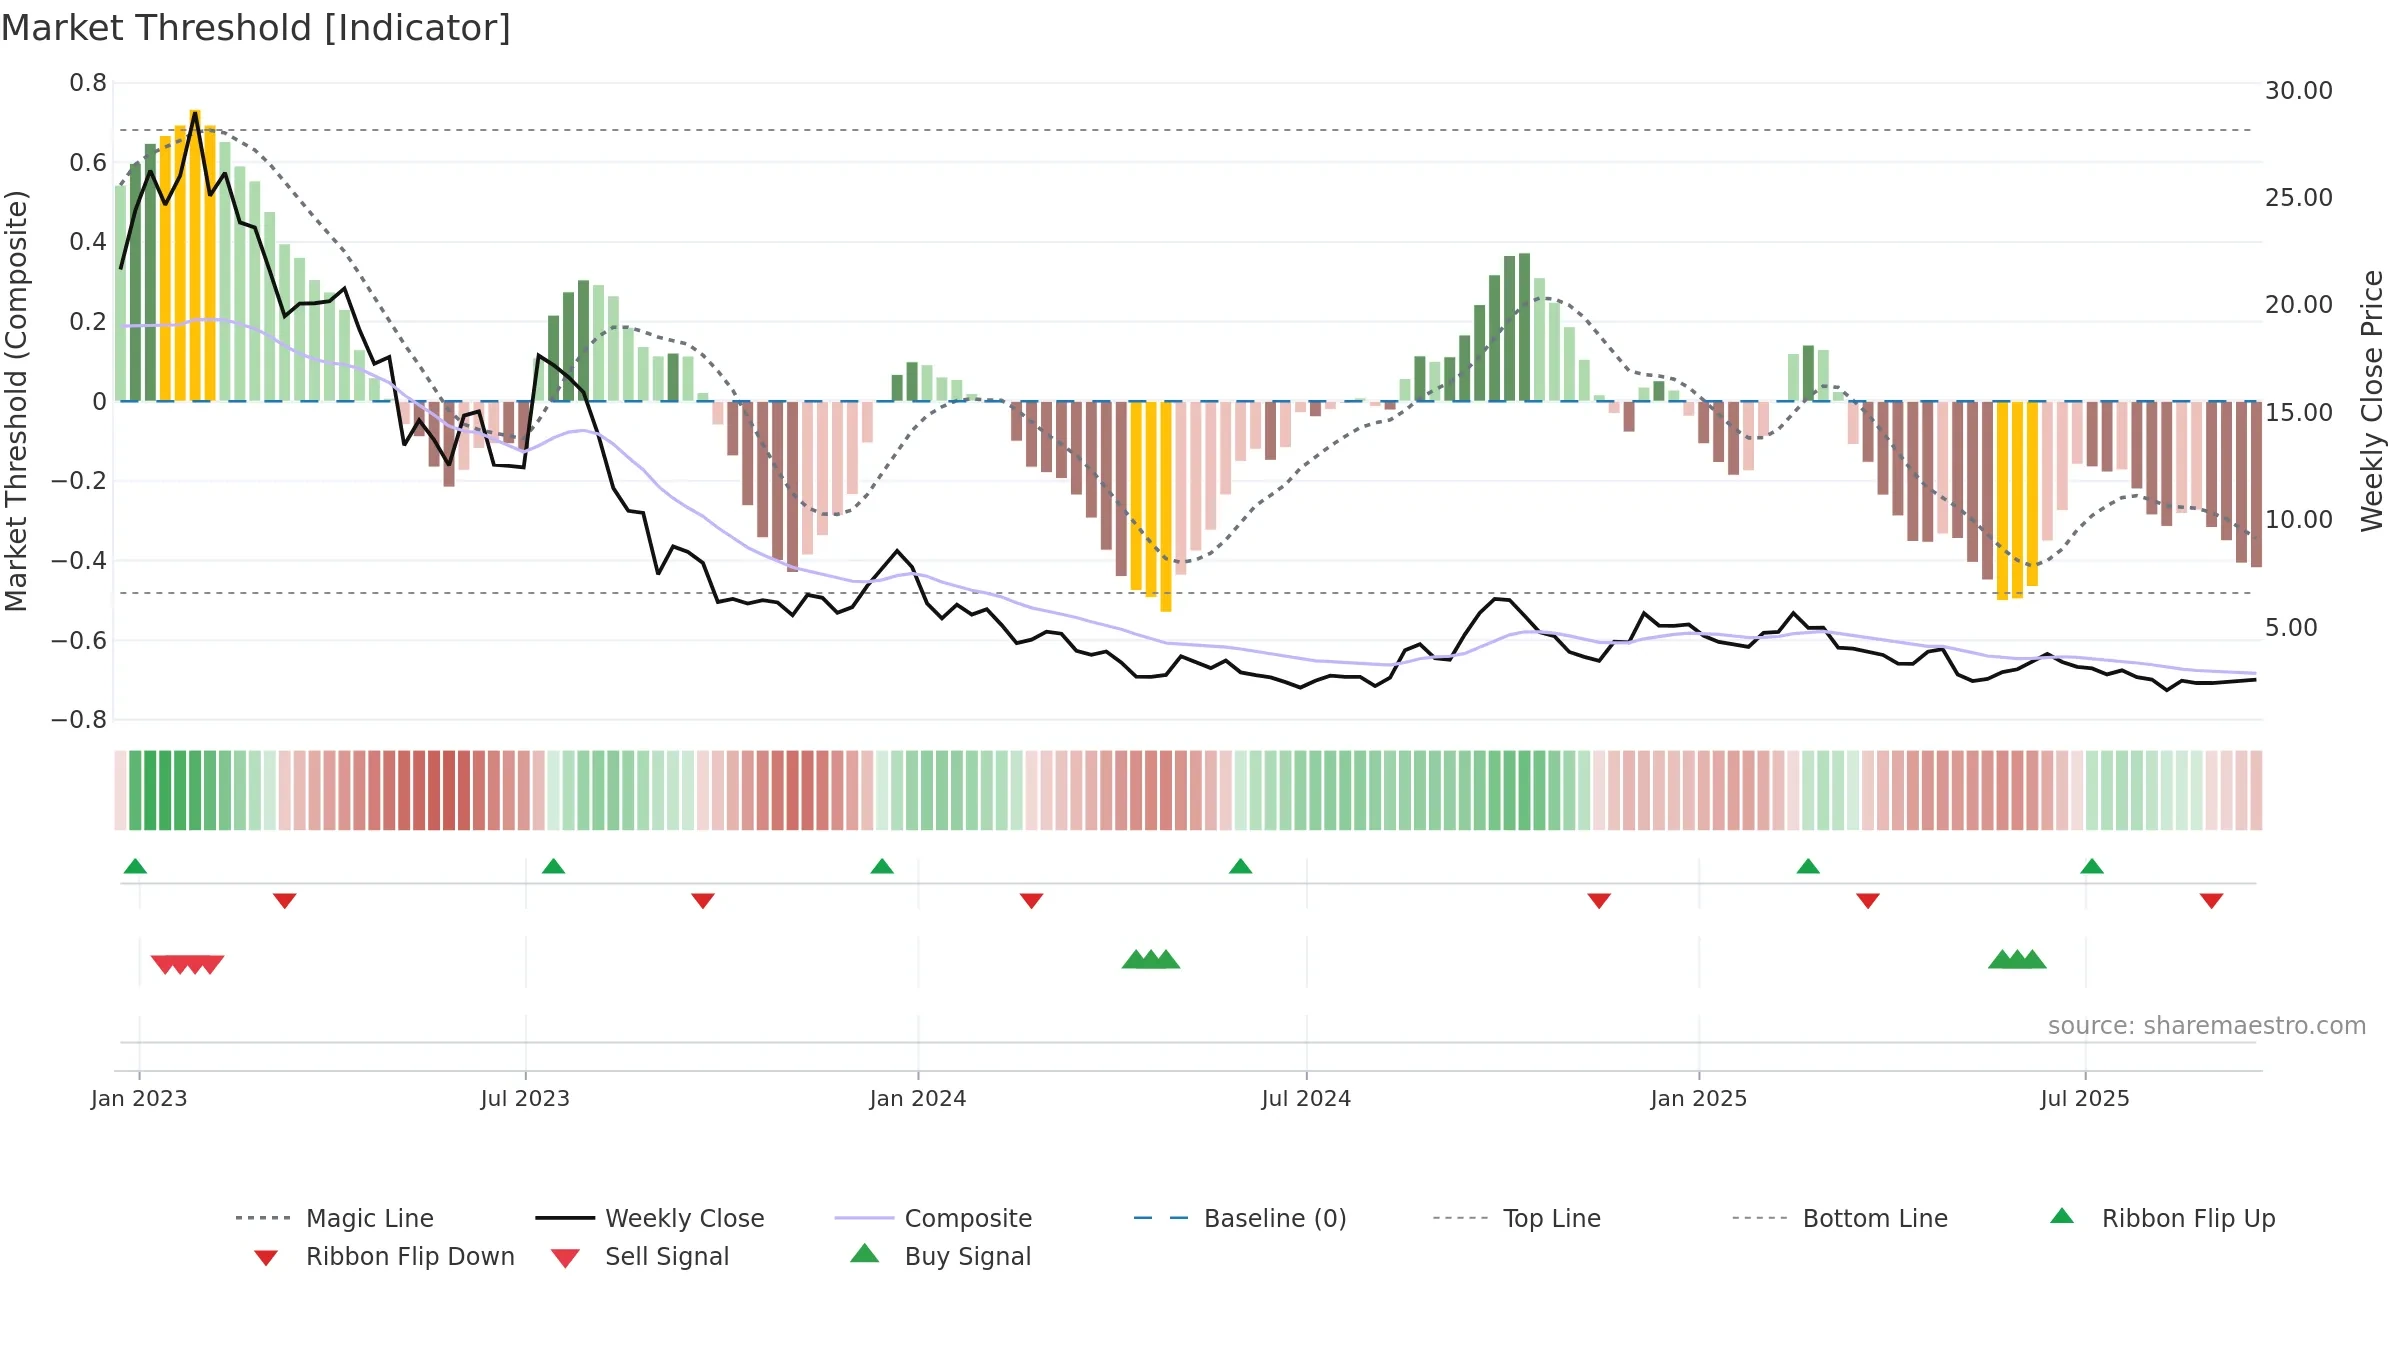Click the Ribbon Flip Down marker in autumn 2023
2400x1350 pixels.
tap(703, 901)
